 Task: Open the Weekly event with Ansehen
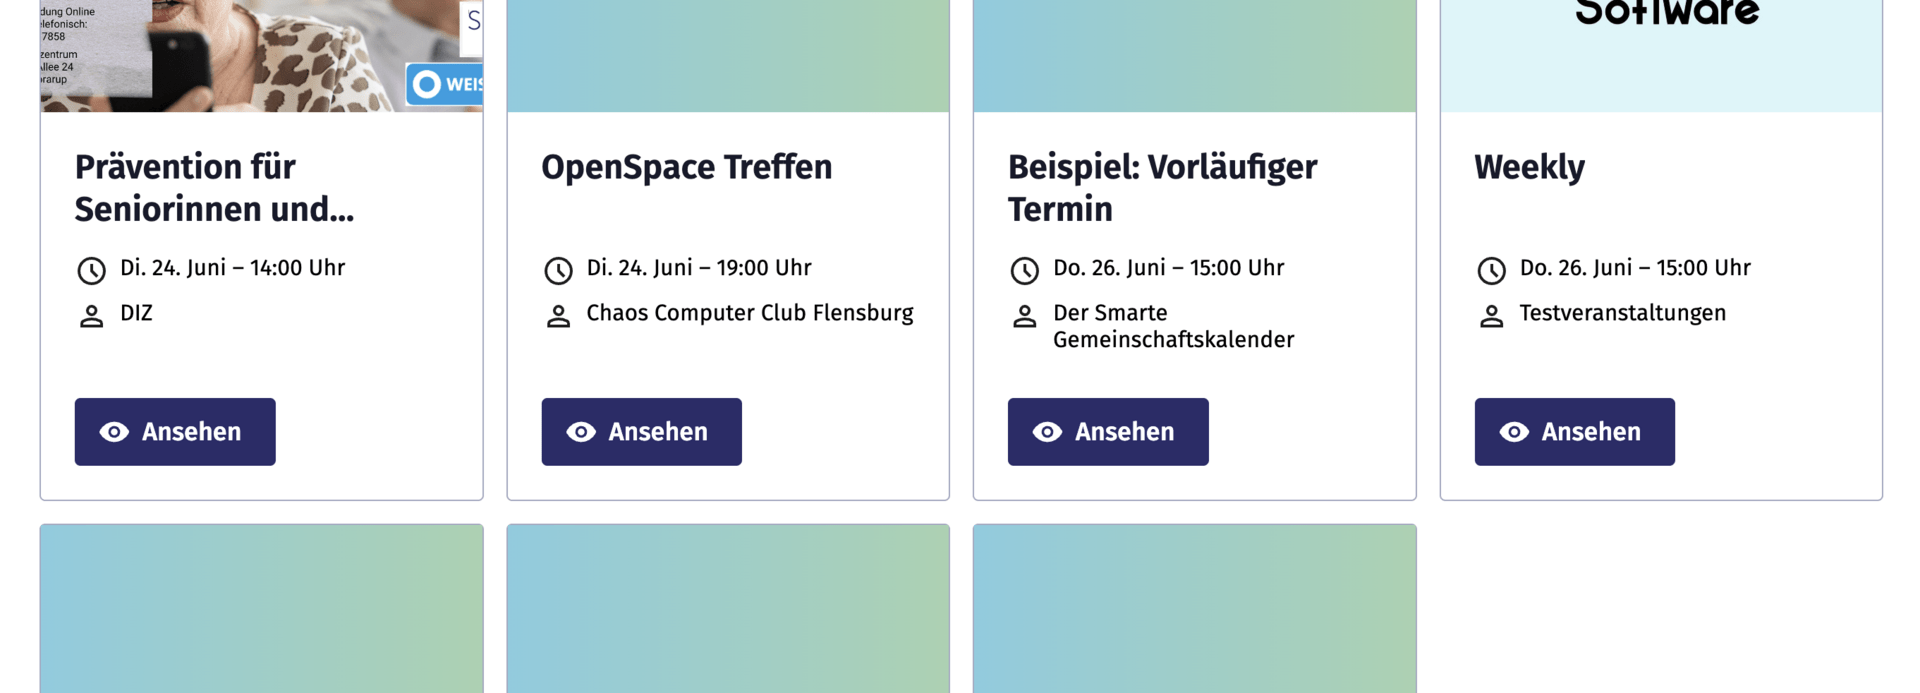click(1574, 432)
